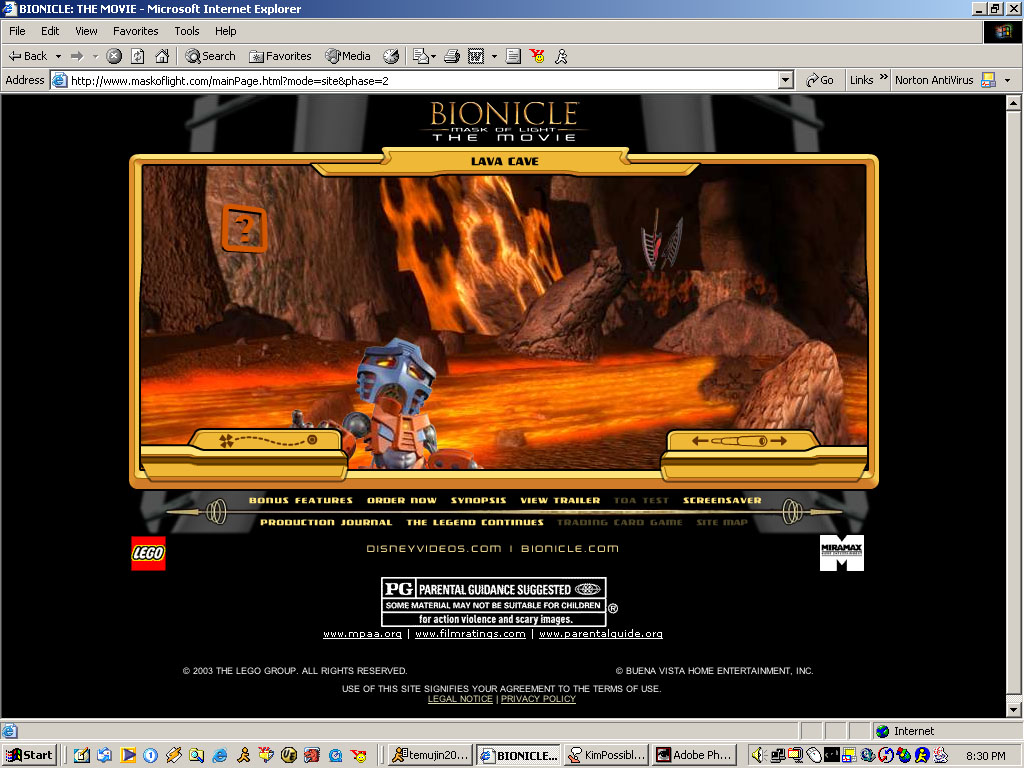
Task: Expand the Back button history arrow
Action: 58,56
